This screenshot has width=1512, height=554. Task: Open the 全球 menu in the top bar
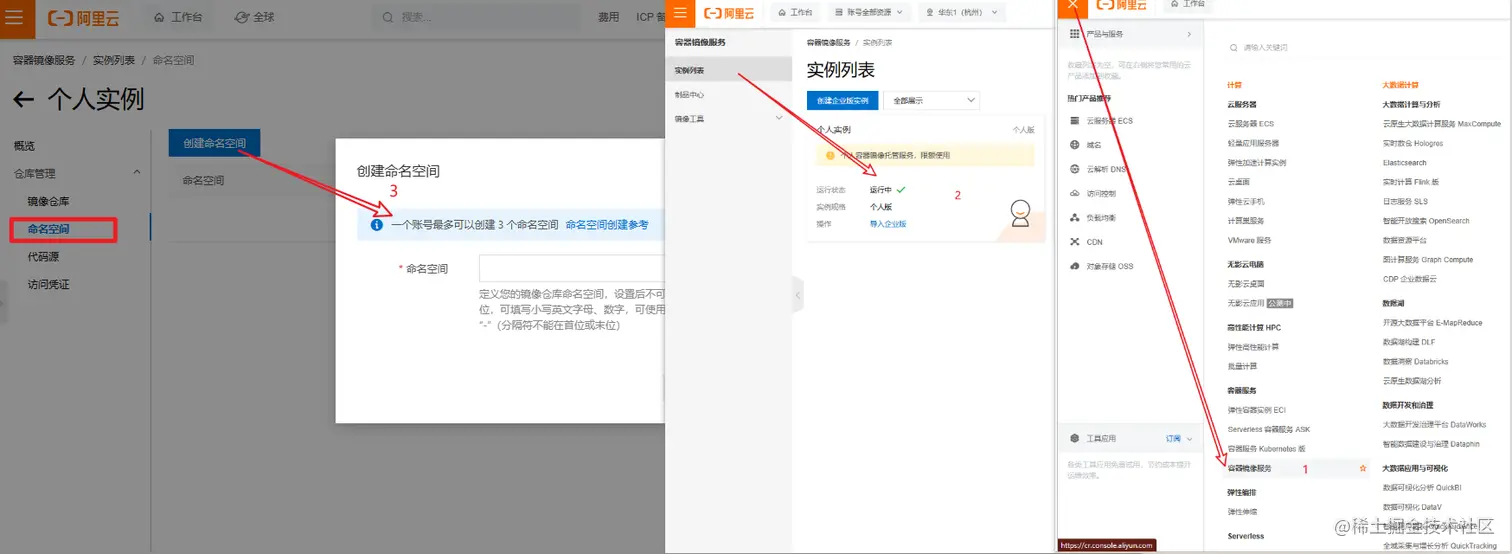[255, 17]
